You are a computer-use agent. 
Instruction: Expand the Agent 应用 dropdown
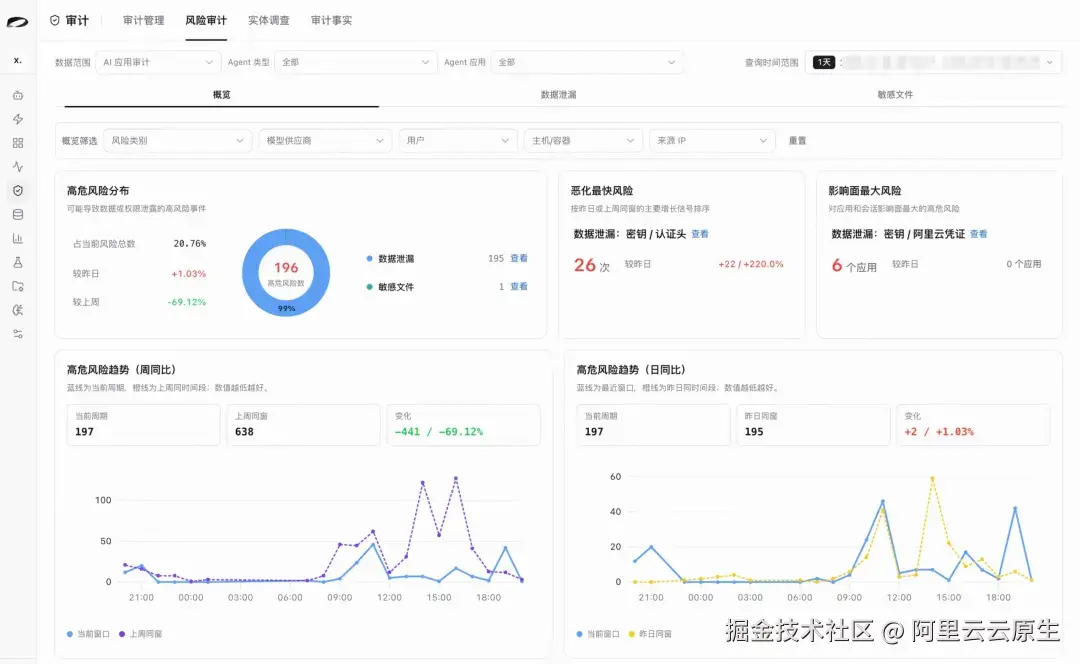coord(587,62)
